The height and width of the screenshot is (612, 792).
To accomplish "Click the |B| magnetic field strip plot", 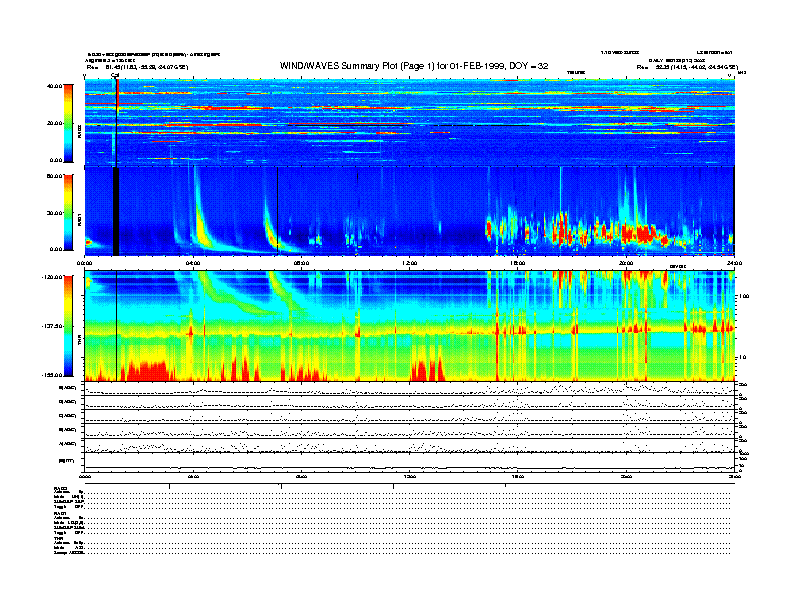I will coord(410,463).
